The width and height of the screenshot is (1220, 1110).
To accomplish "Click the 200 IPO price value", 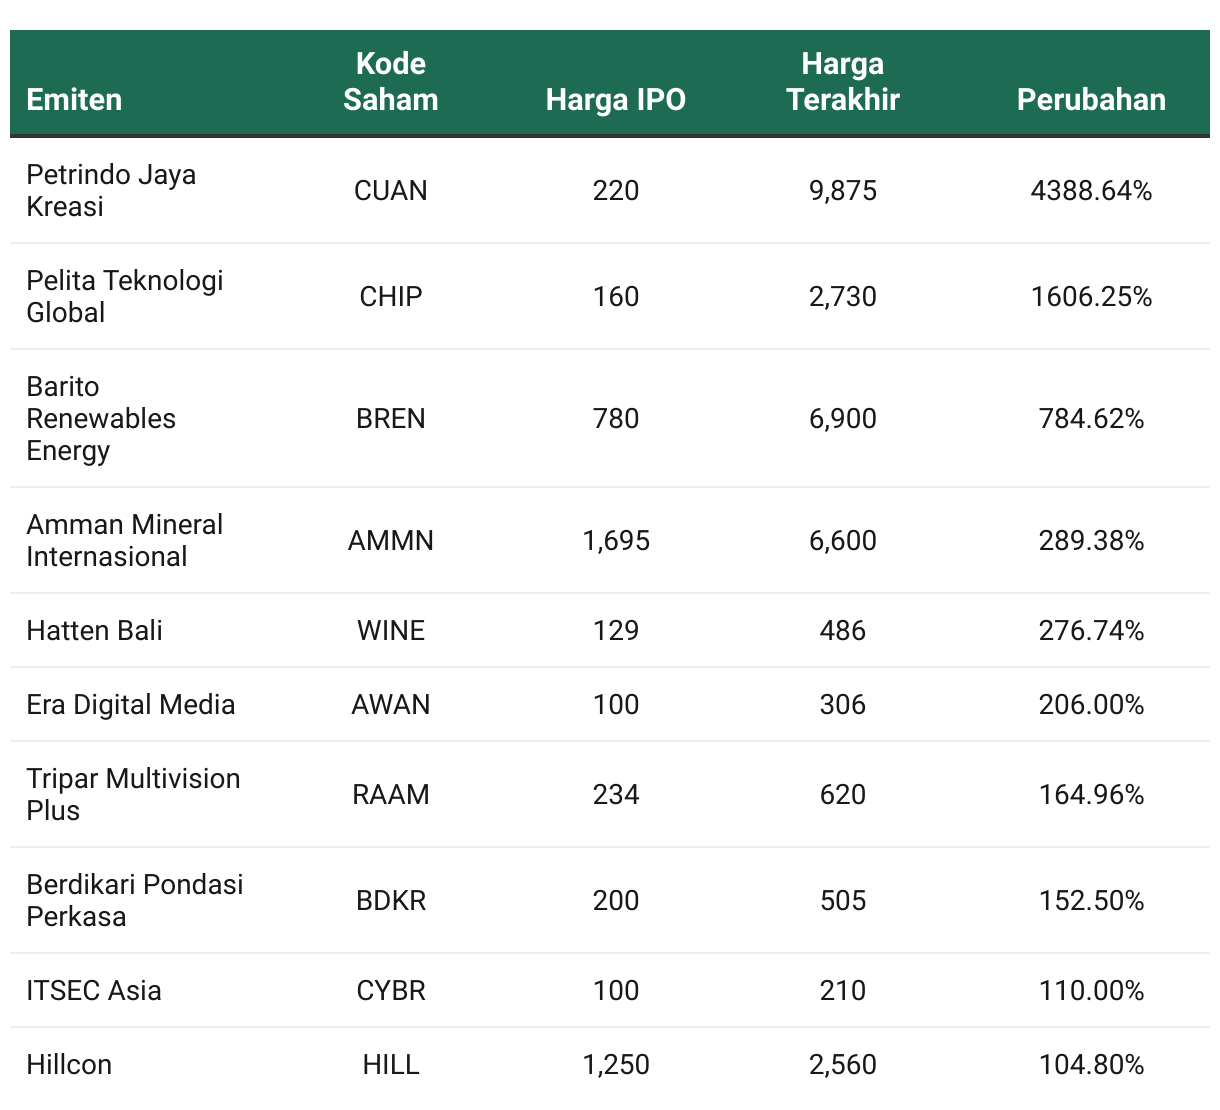I will tap(615, 900).
